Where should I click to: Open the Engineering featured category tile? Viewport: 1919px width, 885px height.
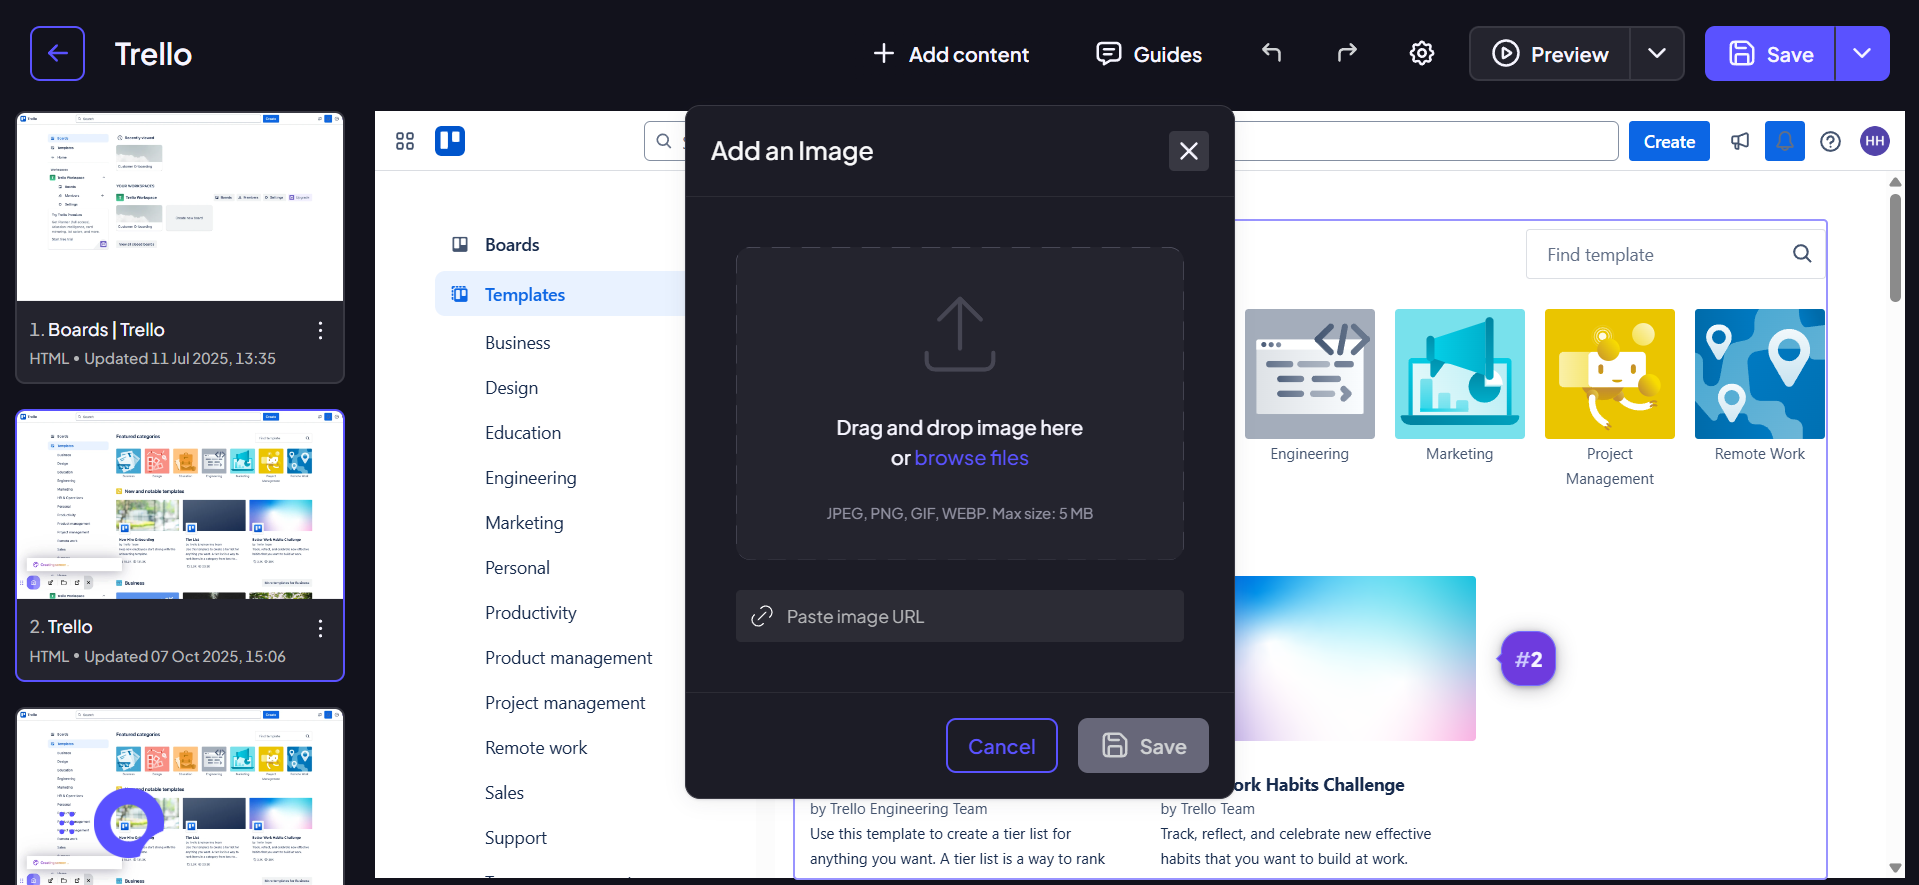pos(1309,374)
